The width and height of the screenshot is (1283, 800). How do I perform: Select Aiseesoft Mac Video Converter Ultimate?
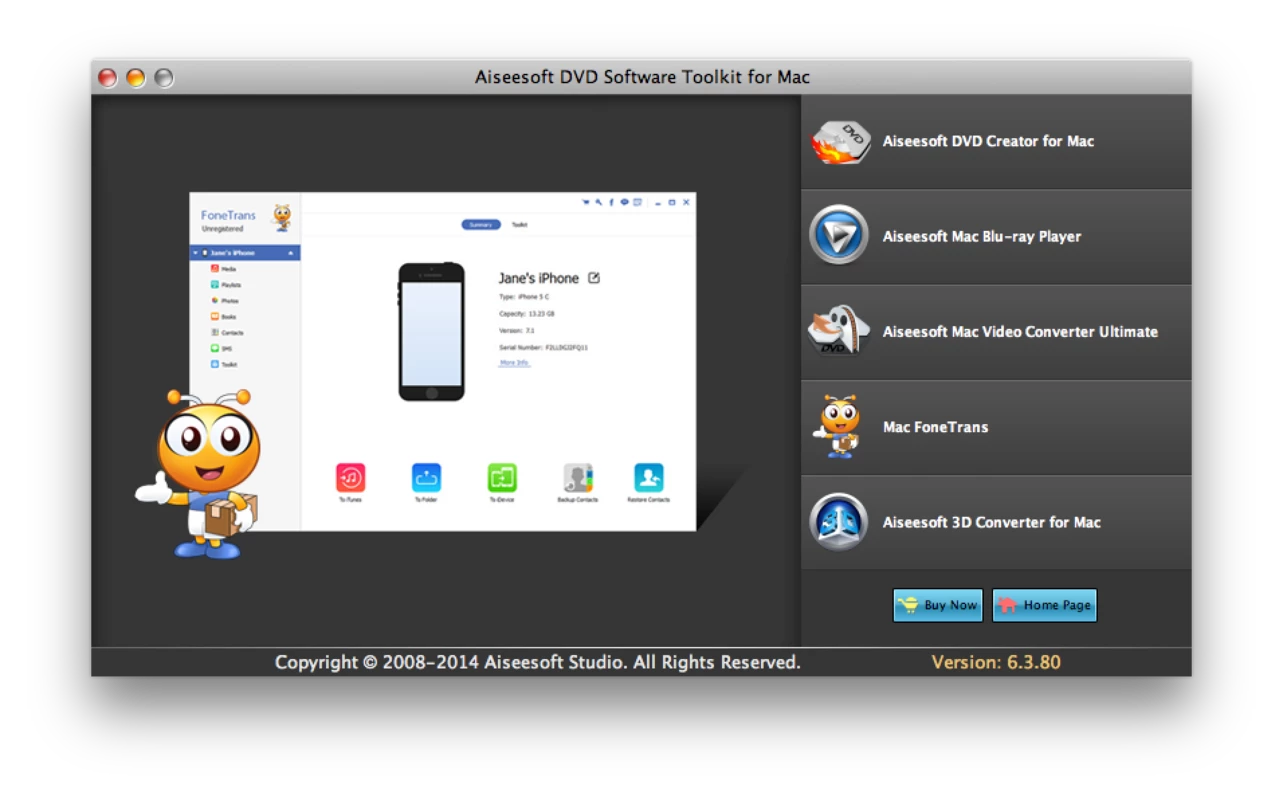click(x=996, y=332)
